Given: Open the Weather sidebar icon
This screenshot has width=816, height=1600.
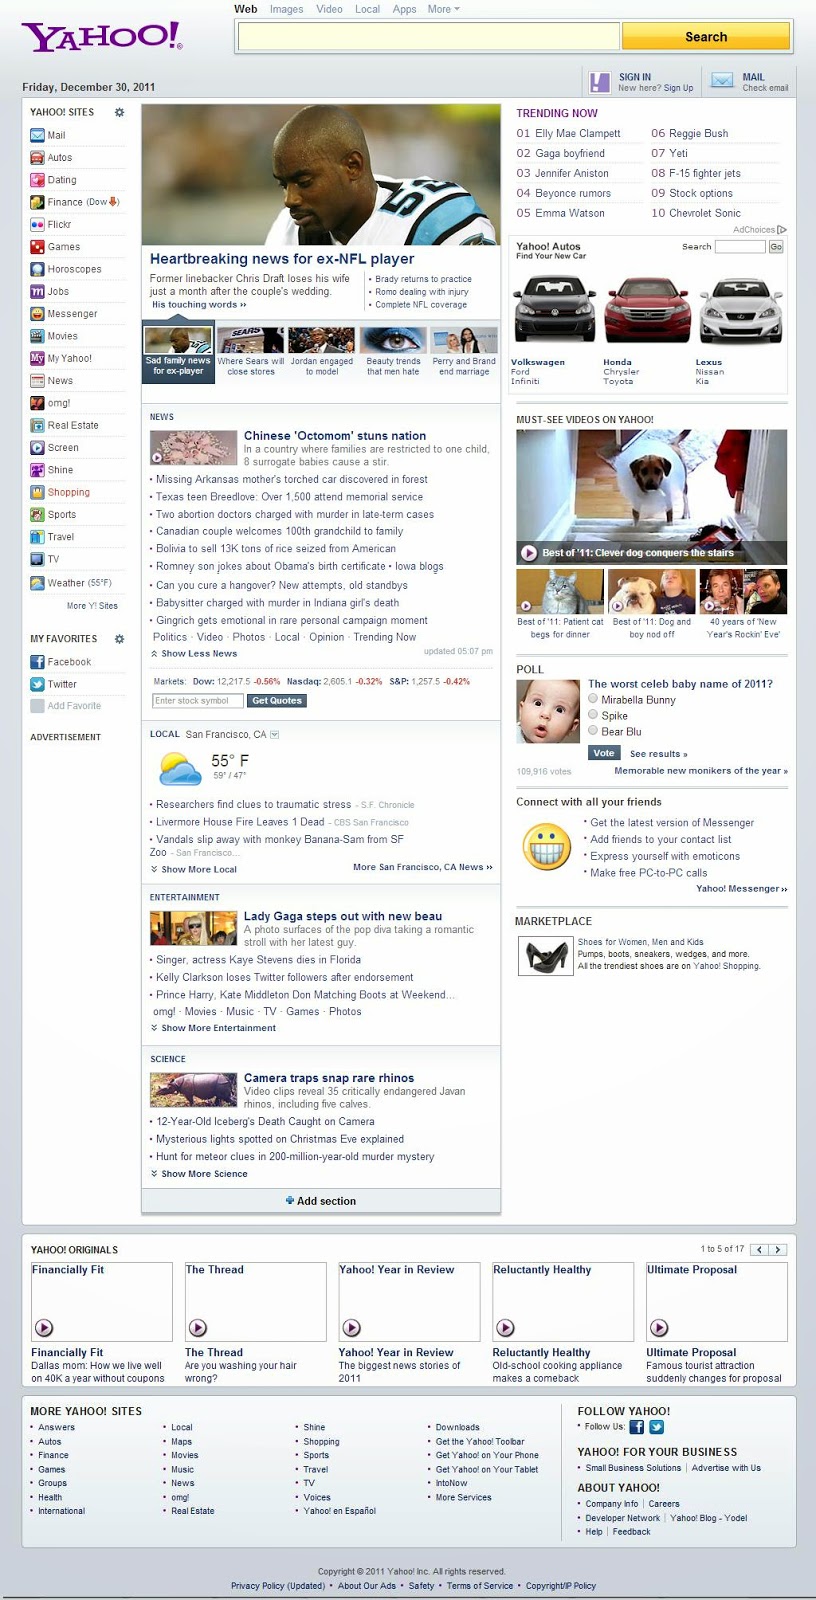Looking at the screenshot, I should (37, 582).
